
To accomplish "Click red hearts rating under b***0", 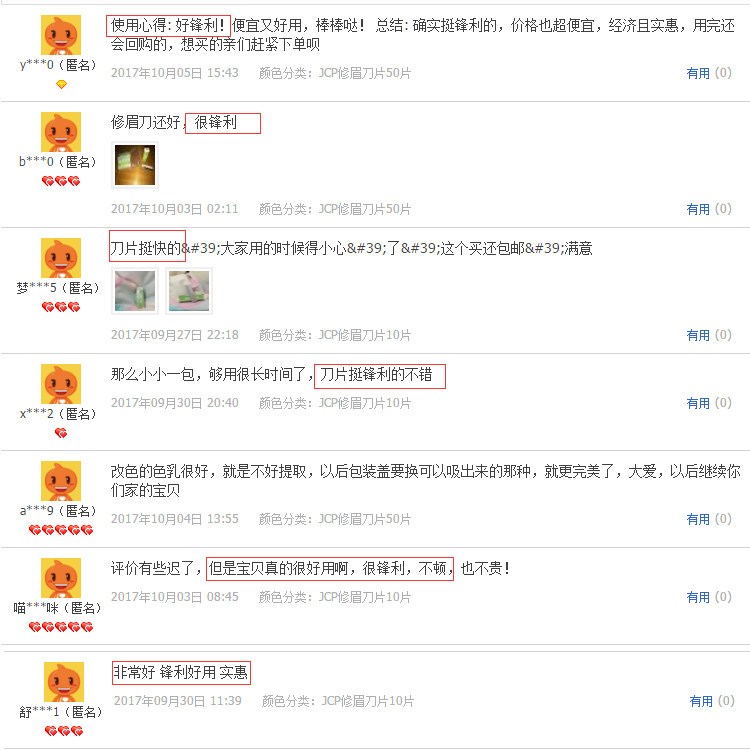I will click(61, 181).
